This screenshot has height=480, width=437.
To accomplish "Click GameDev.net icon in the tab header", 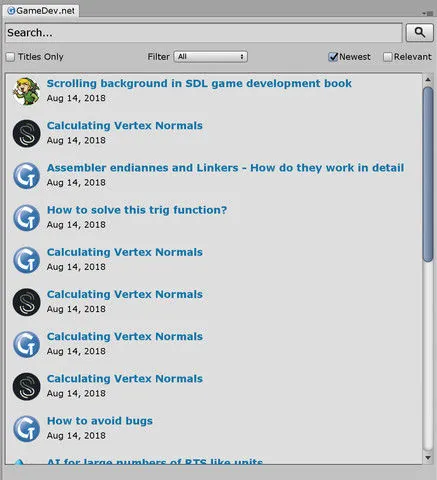I will click(11, 11).
